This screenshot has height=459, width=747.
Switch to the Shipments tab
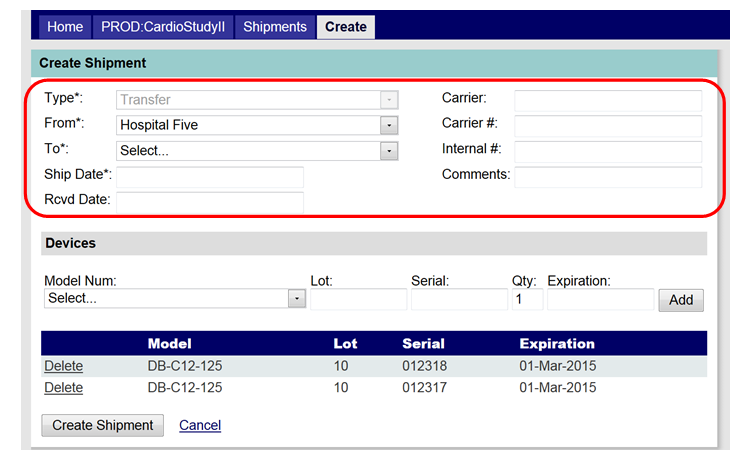[x=275, y=26]
